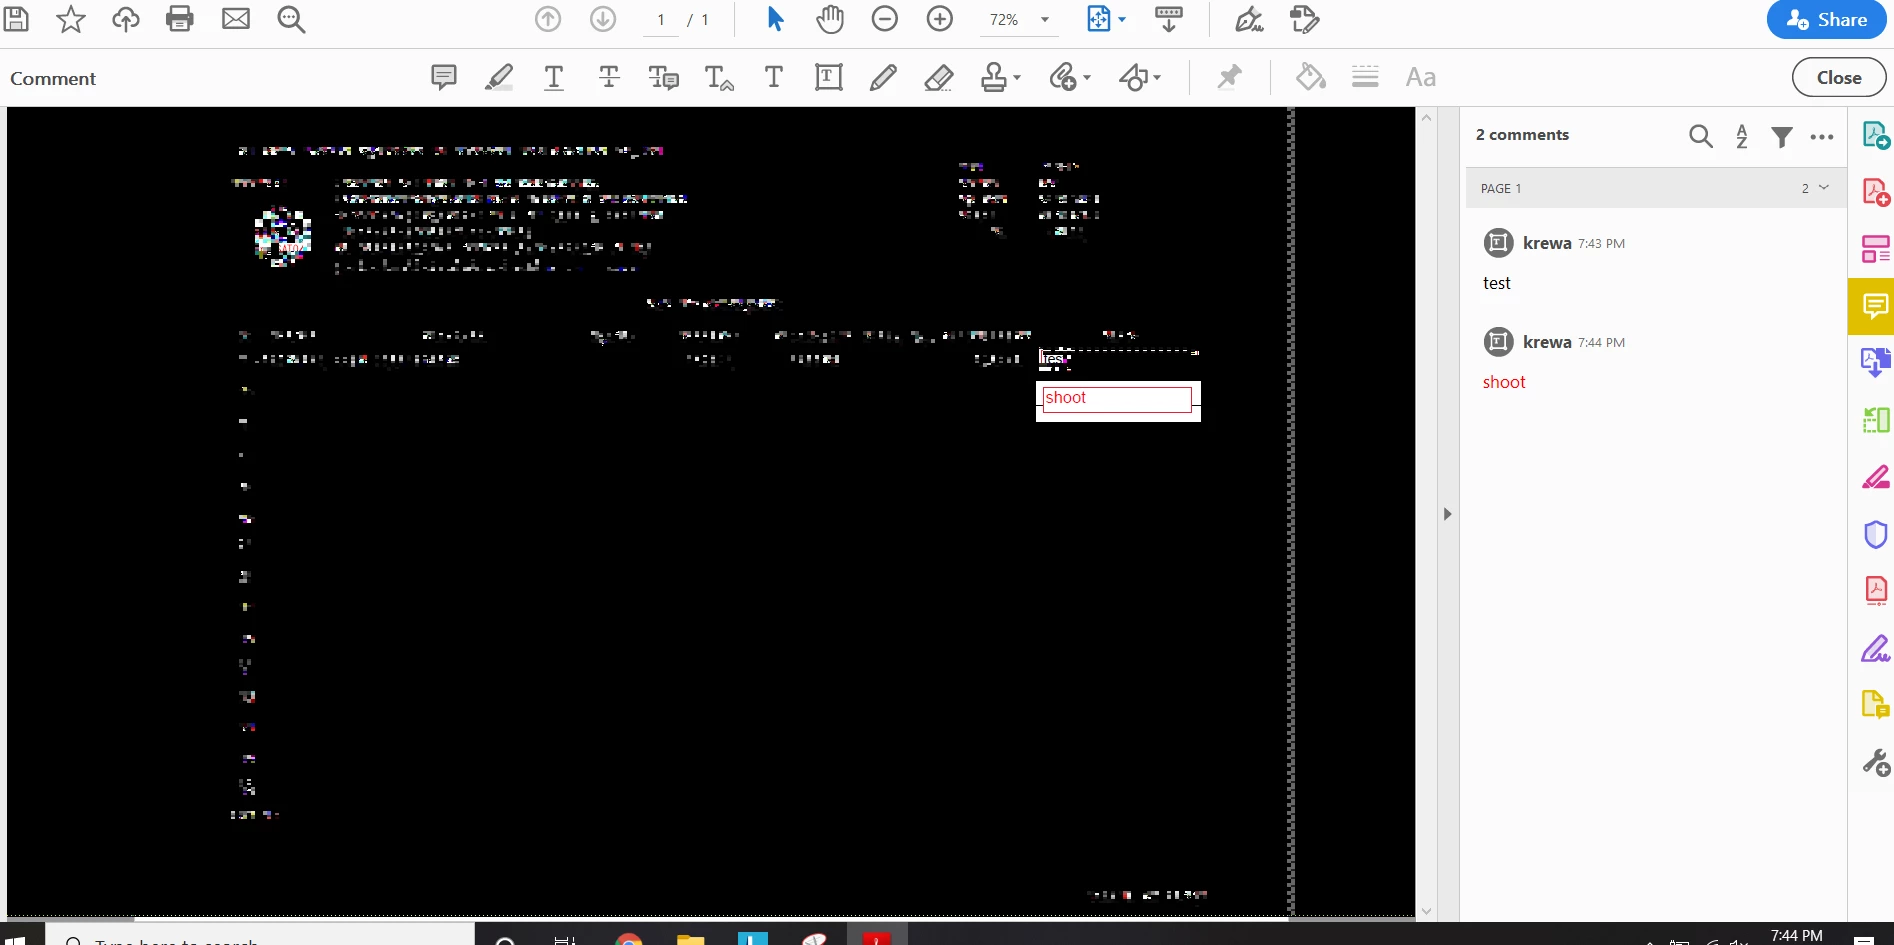Search comments with the magnifier icon
The image size is (1894, 945).
(x=1700, y=135)
